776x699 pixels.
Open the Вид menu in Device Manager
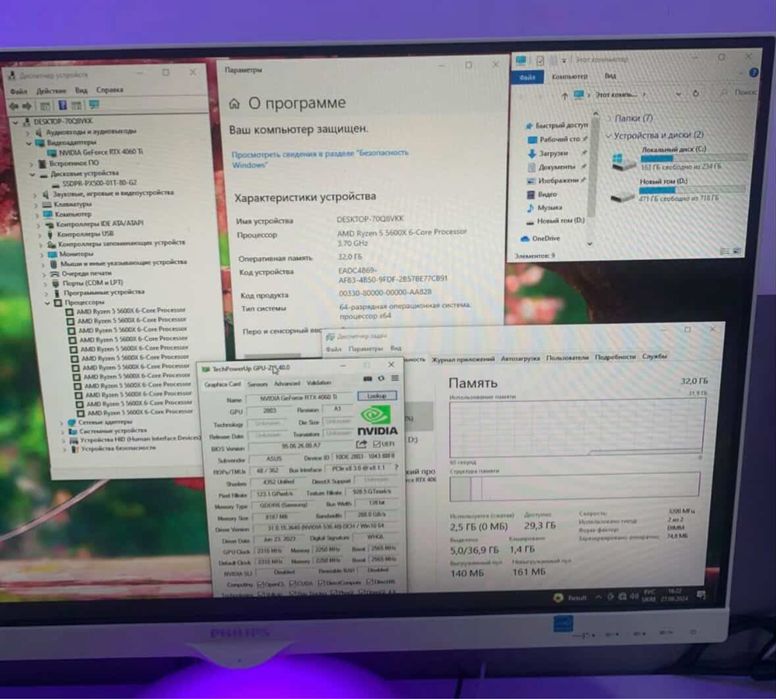tap(81, 91)
